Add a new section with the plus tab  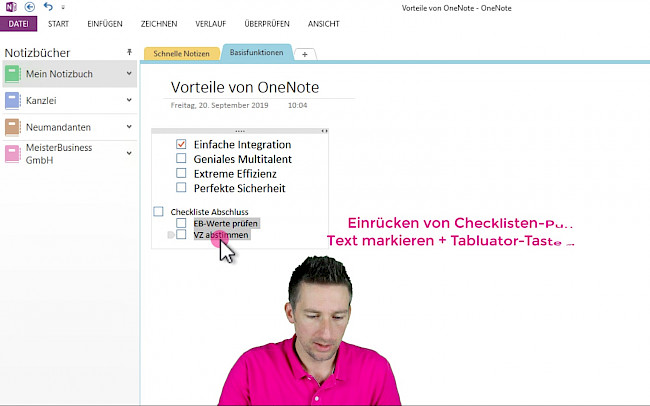tap(305, 54)
